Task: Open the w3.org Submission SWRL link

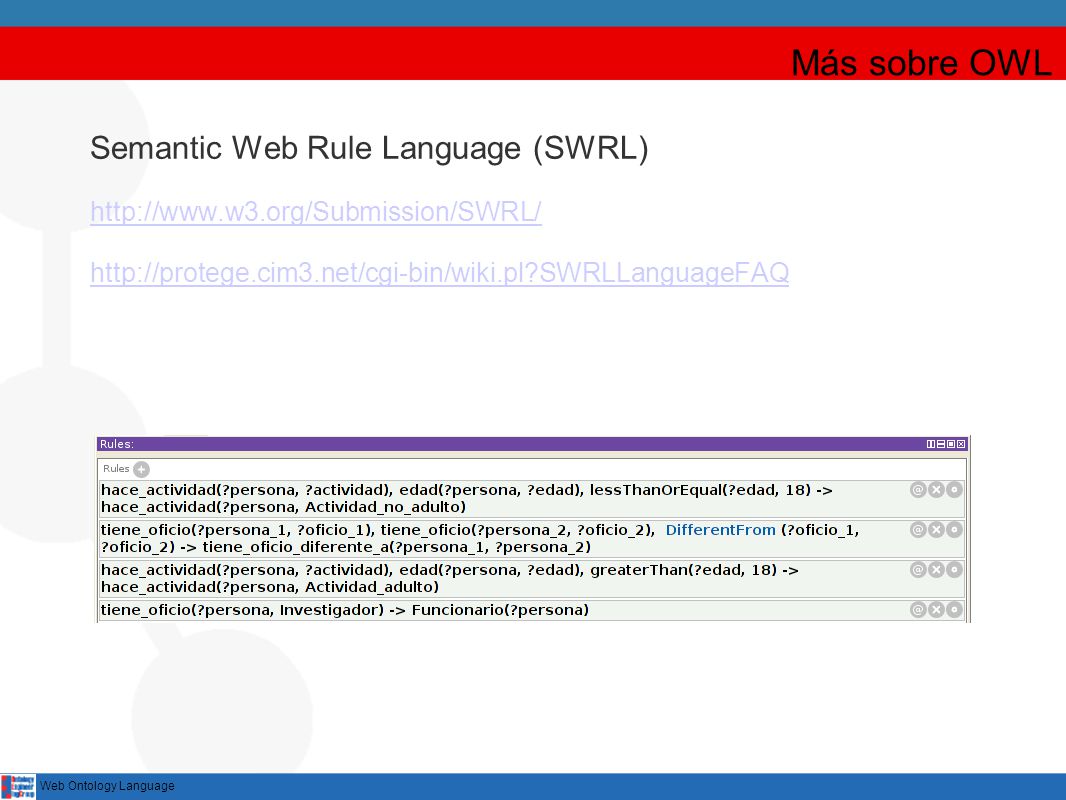Action: pos(316,212)
